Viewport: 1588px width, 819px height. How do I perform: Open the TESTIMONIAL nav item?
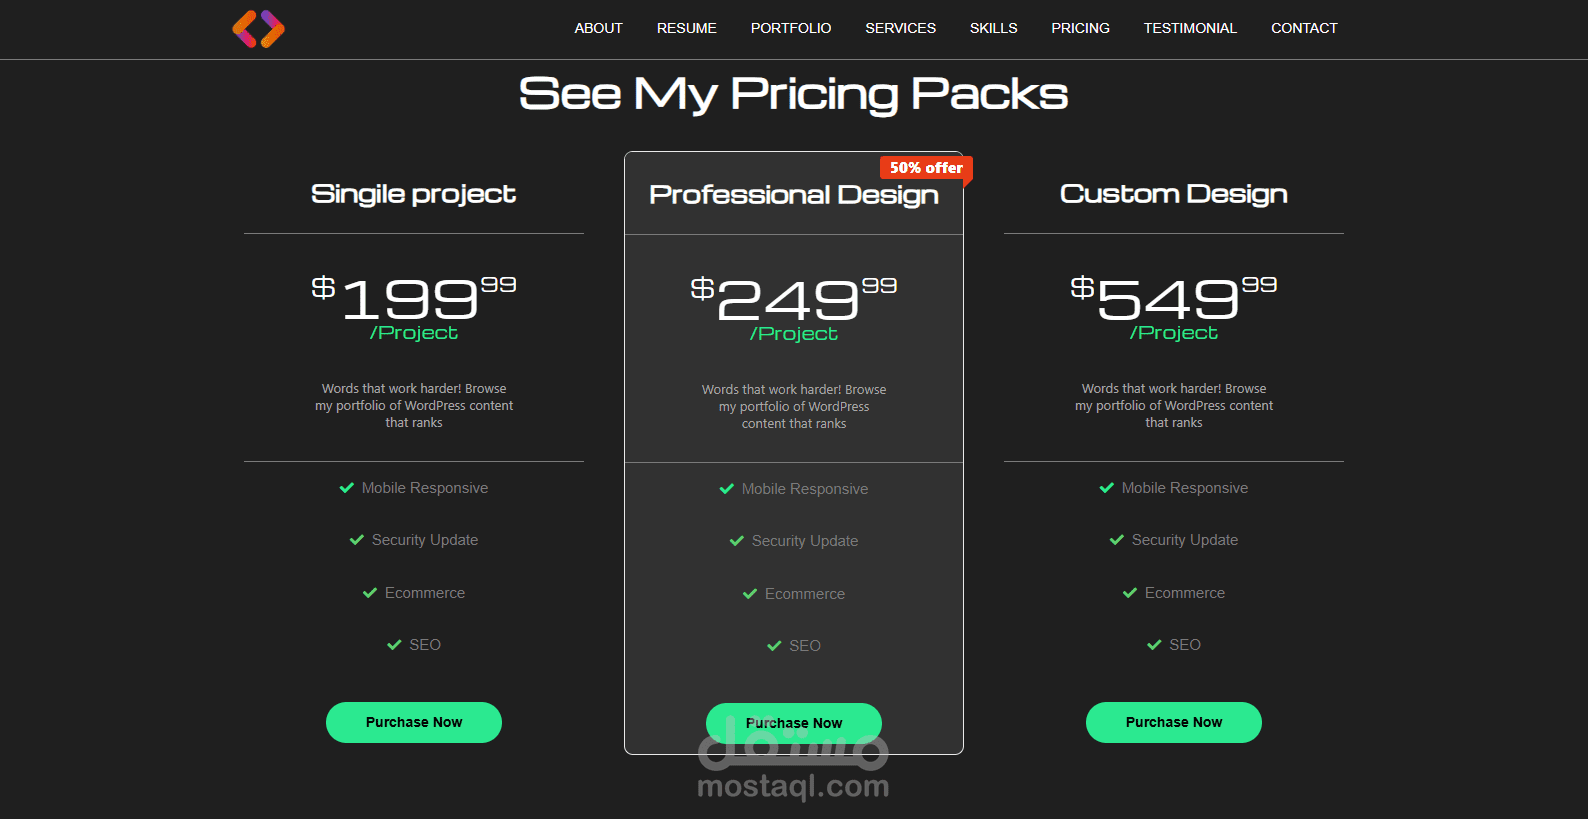1190,28
